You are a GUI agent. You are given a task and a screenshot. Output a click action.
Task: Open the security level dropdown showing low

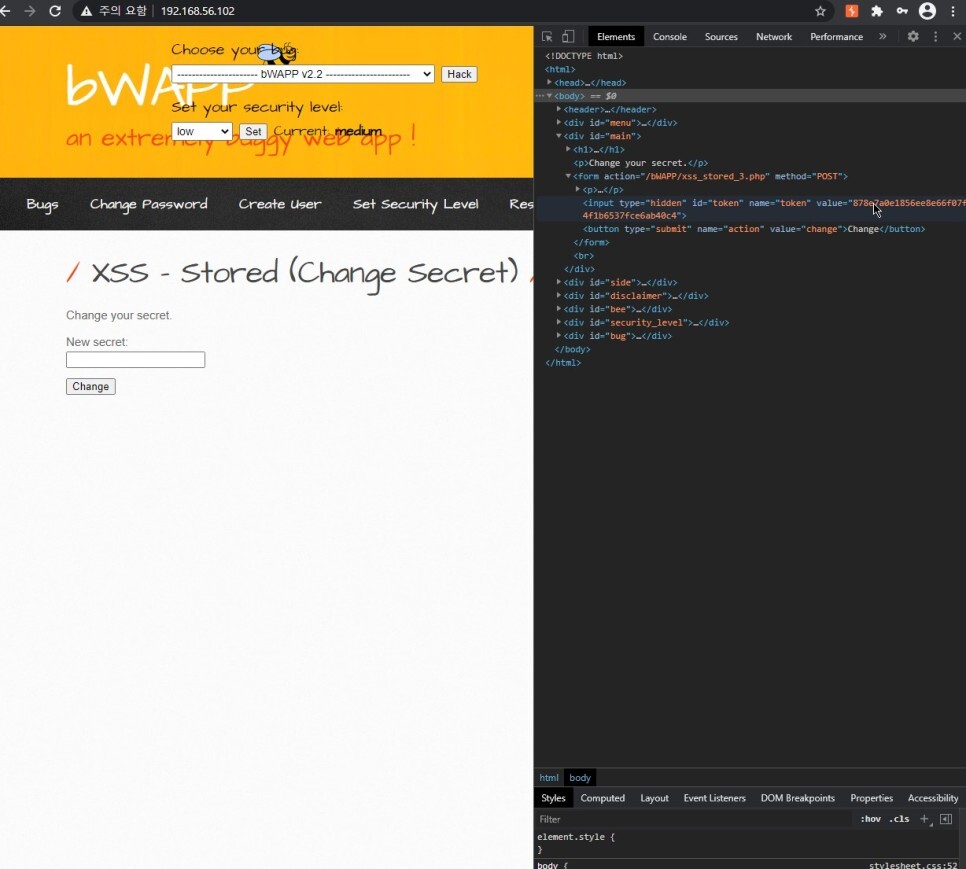coord(201,131)
